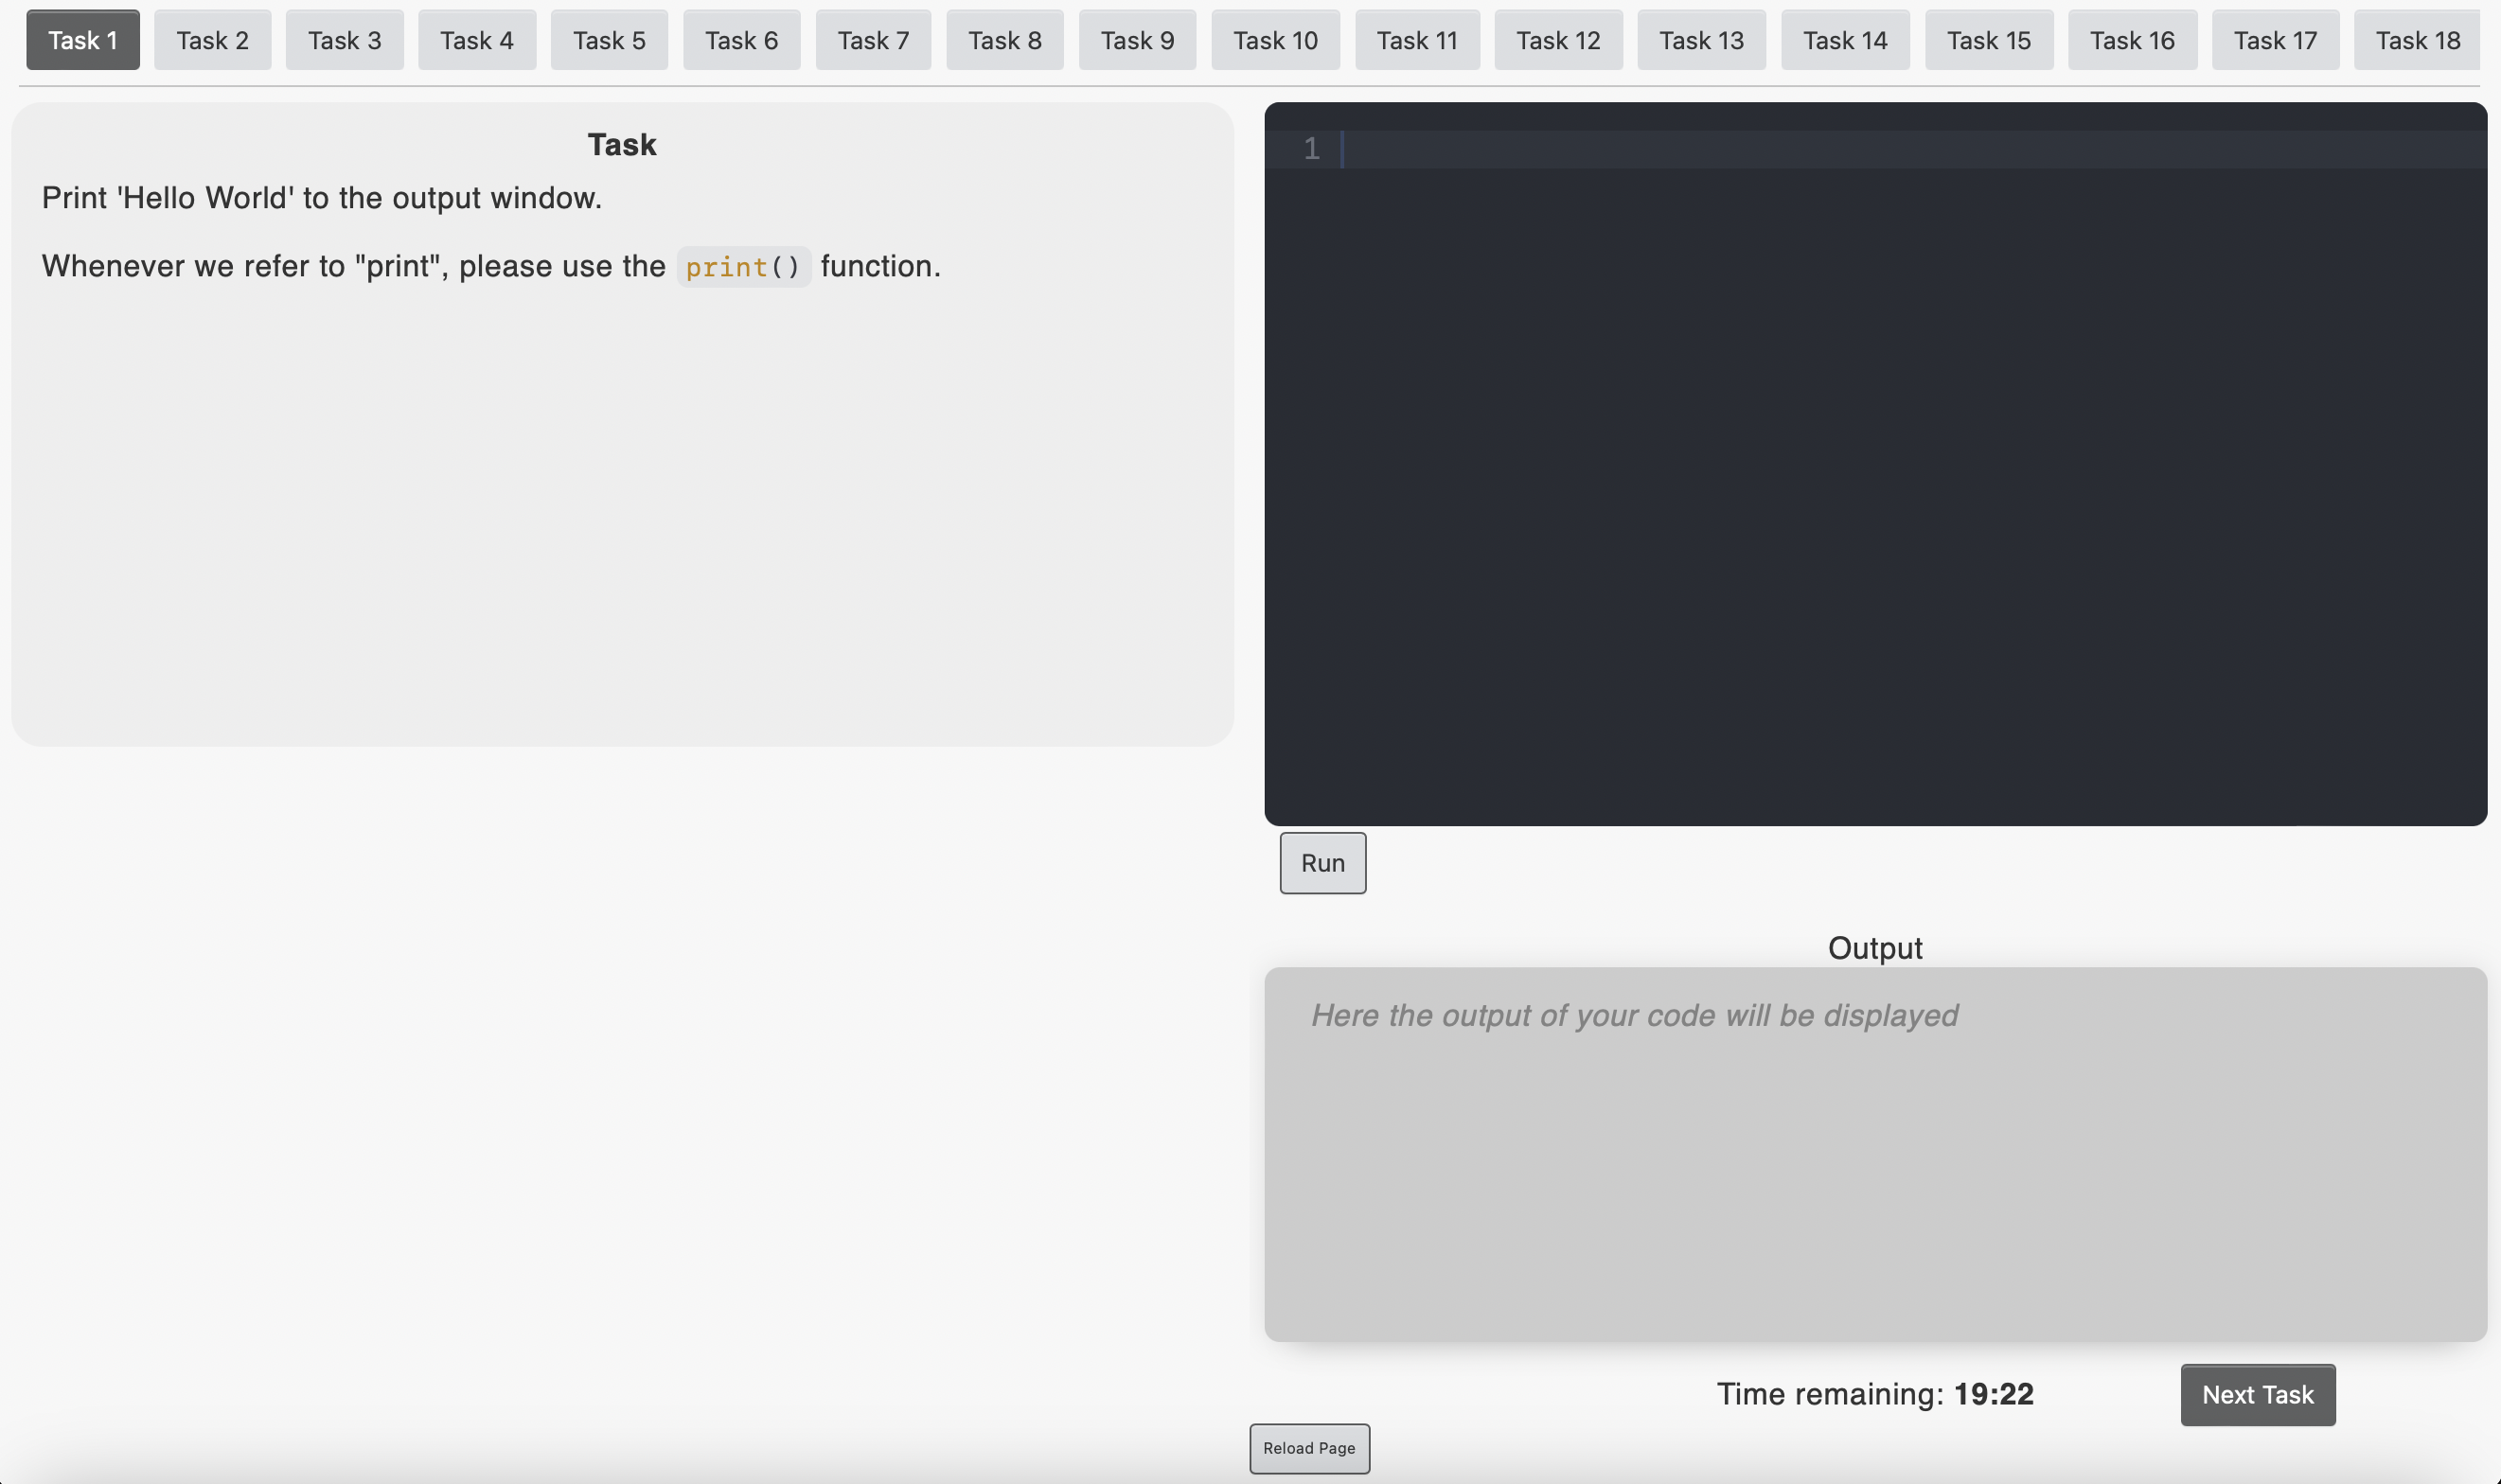Screen dimensions: 2501x1484
Task: Select the Task 14 tab
Action: point(1845,40)
